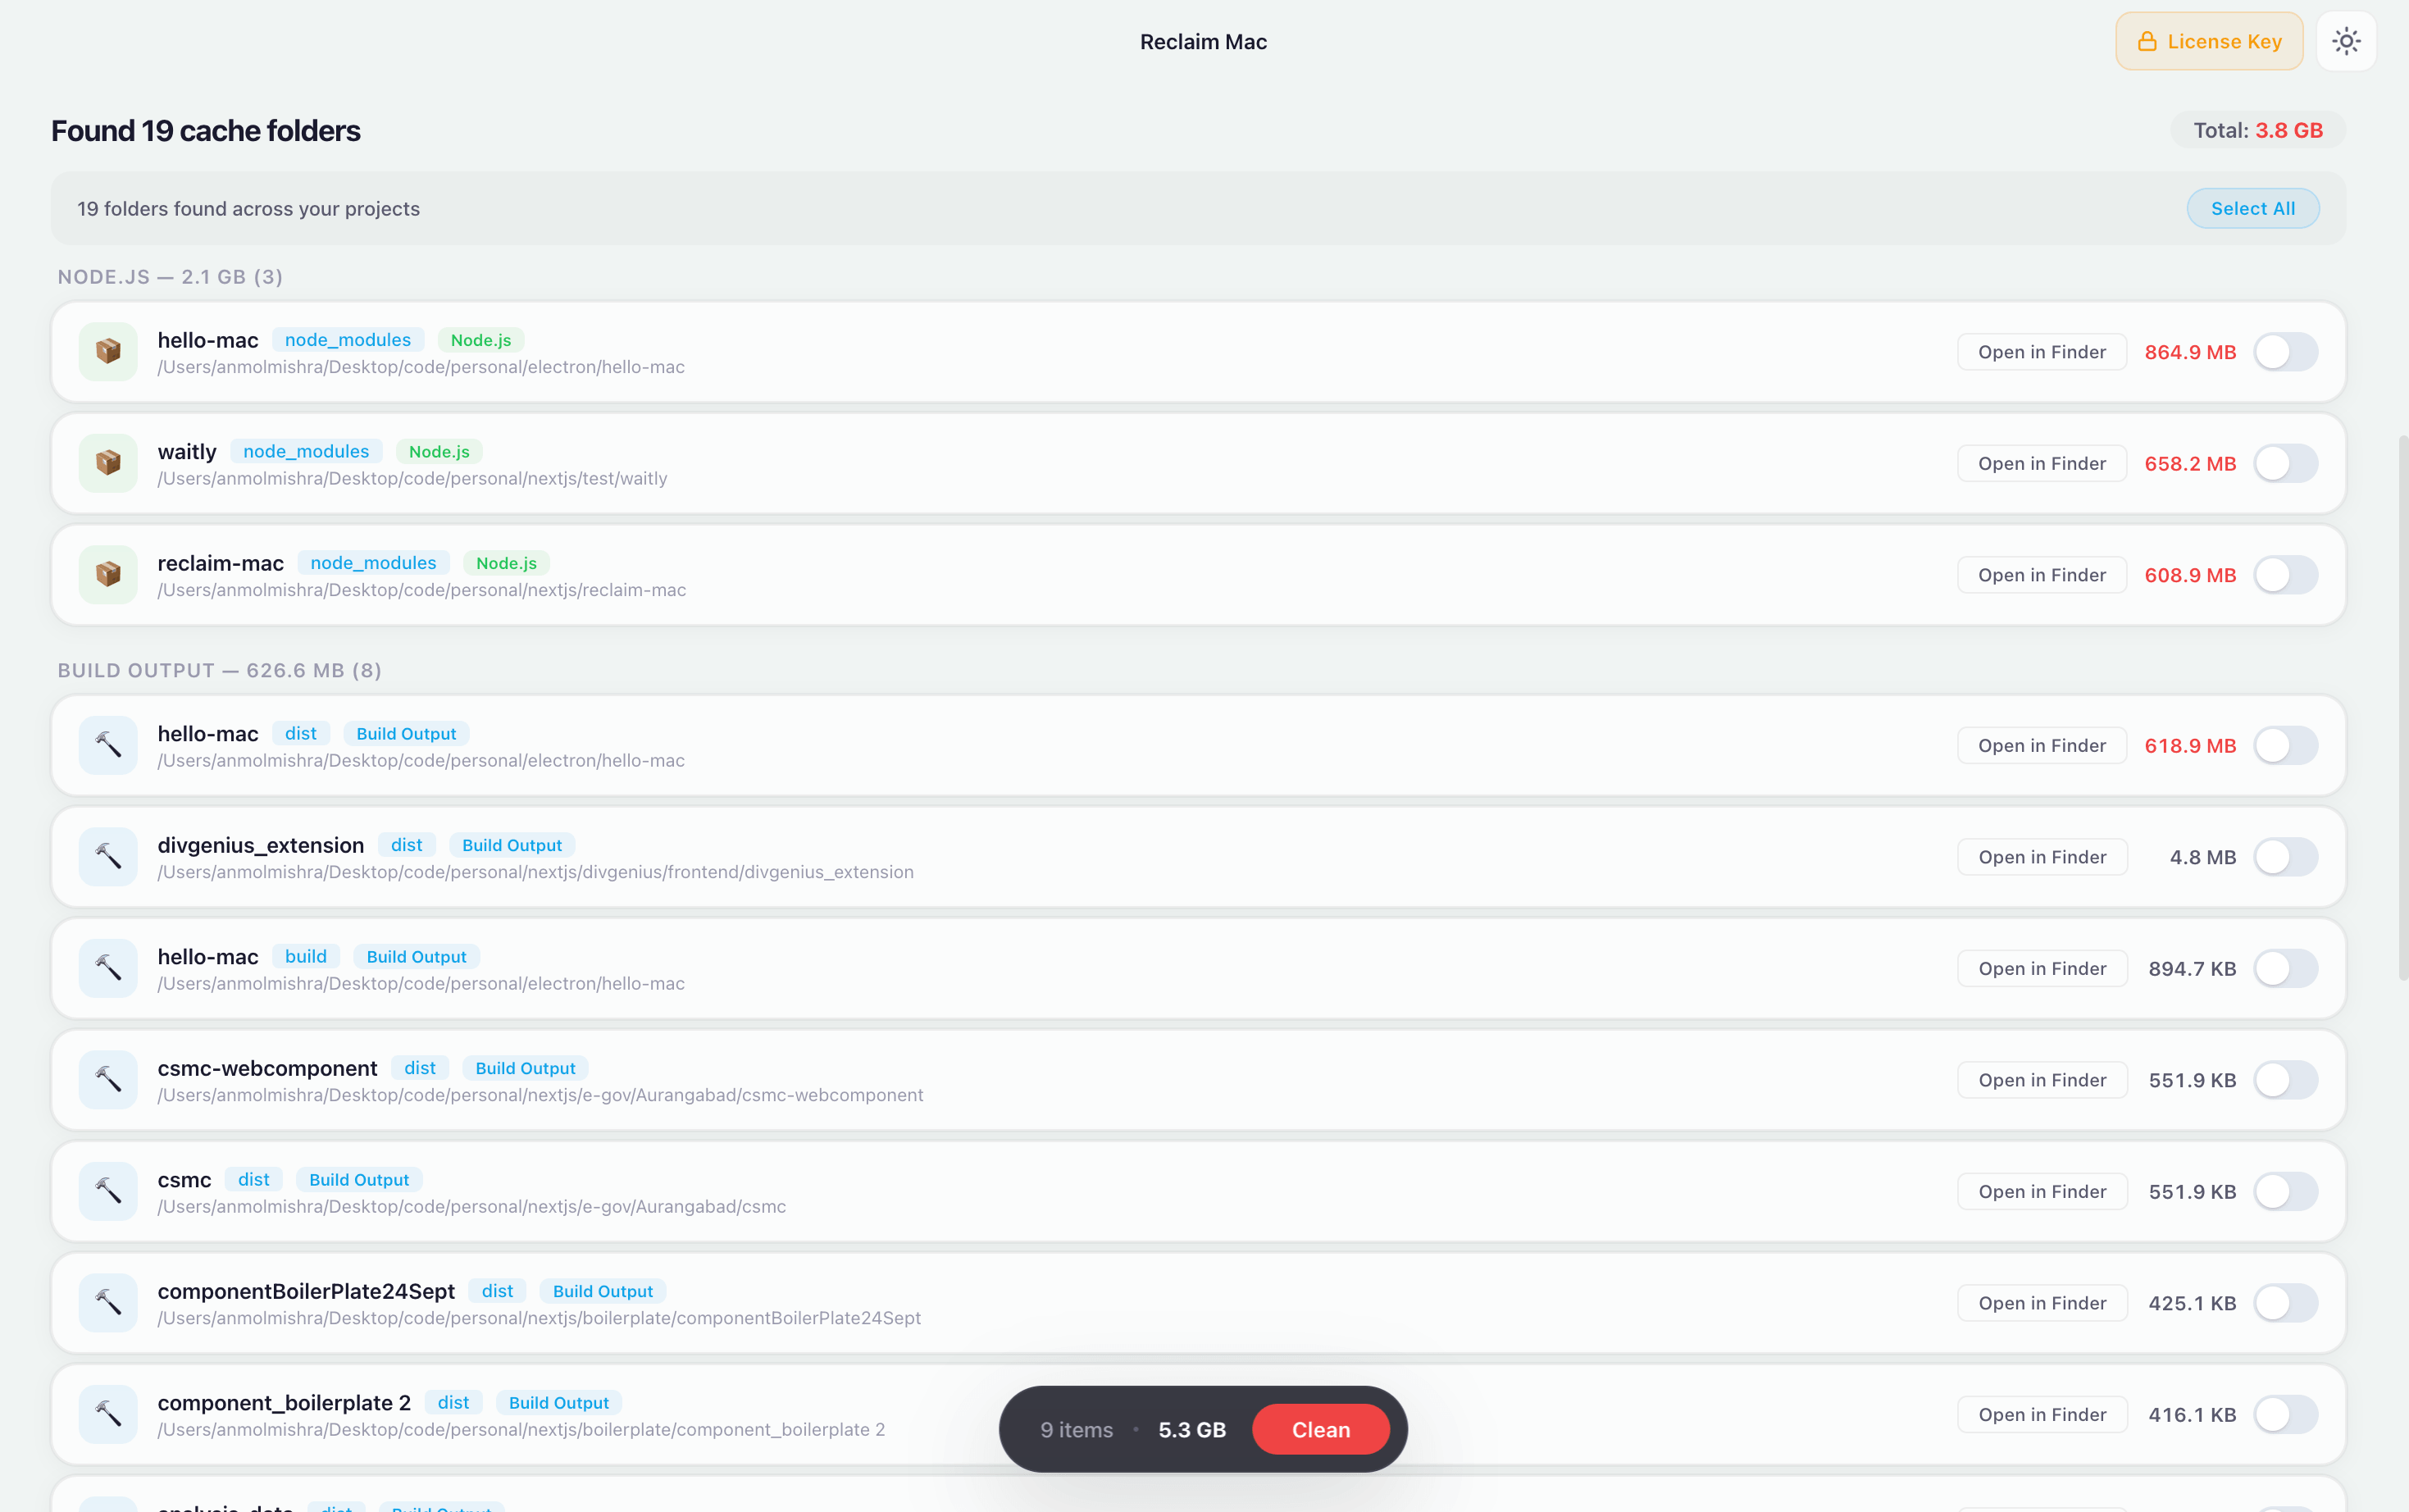Viewport: 2409px width, 1512px height.
Task: Enable csmc-webcomponent toggle switch
Action: pyautogui.click(x=2285, y=1080)
